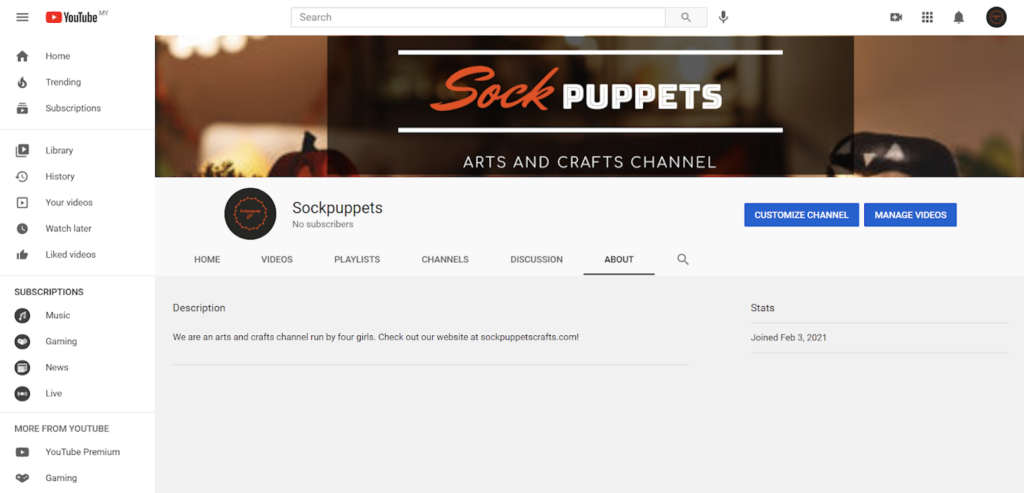The height and width of the screenshot is (493, 1024).
Task: Switch to the Playlists tab
Action: point(357,259)
